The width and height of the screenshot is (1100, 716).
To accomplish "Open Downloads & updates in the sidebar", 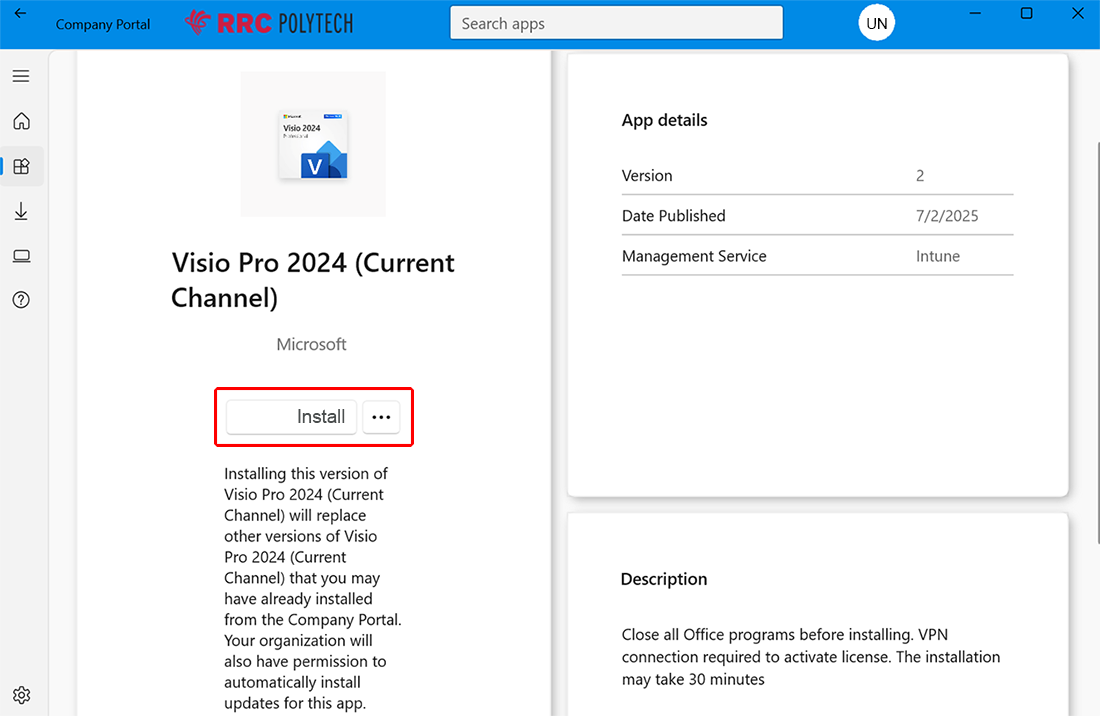I will point(21,211).
